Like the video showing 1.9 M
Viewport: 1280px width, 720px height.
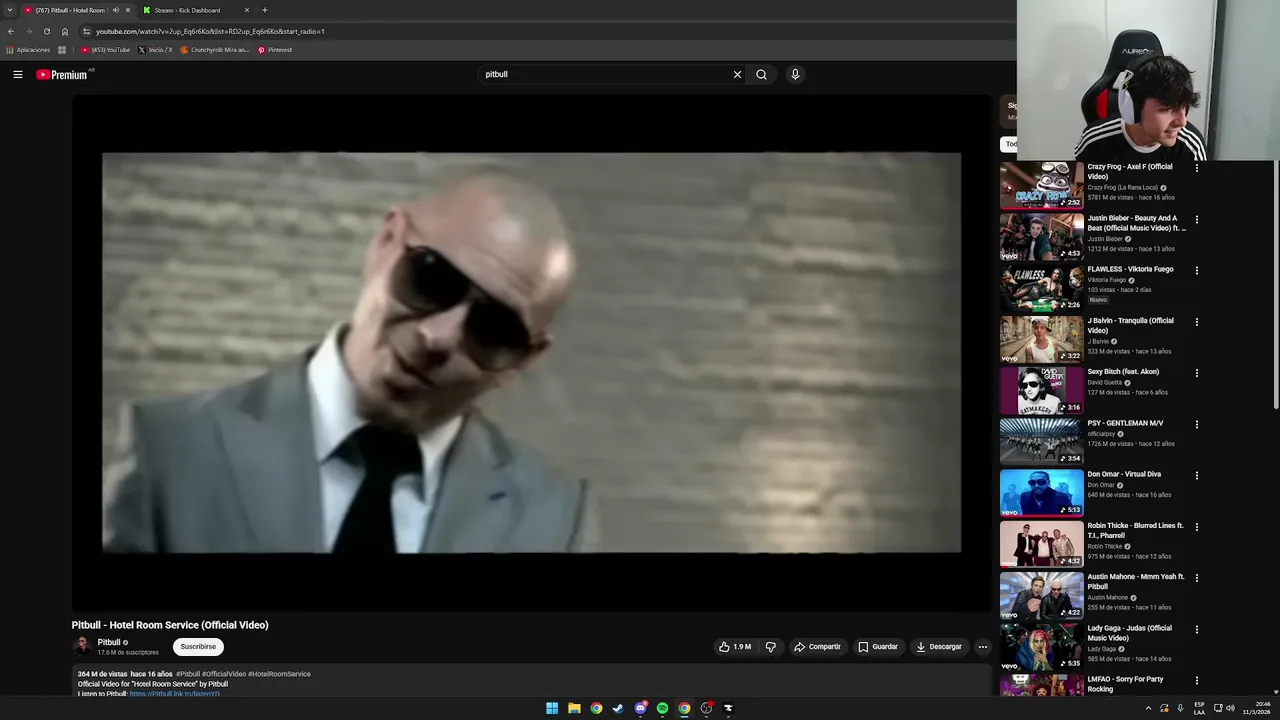[x=735, y=647]
